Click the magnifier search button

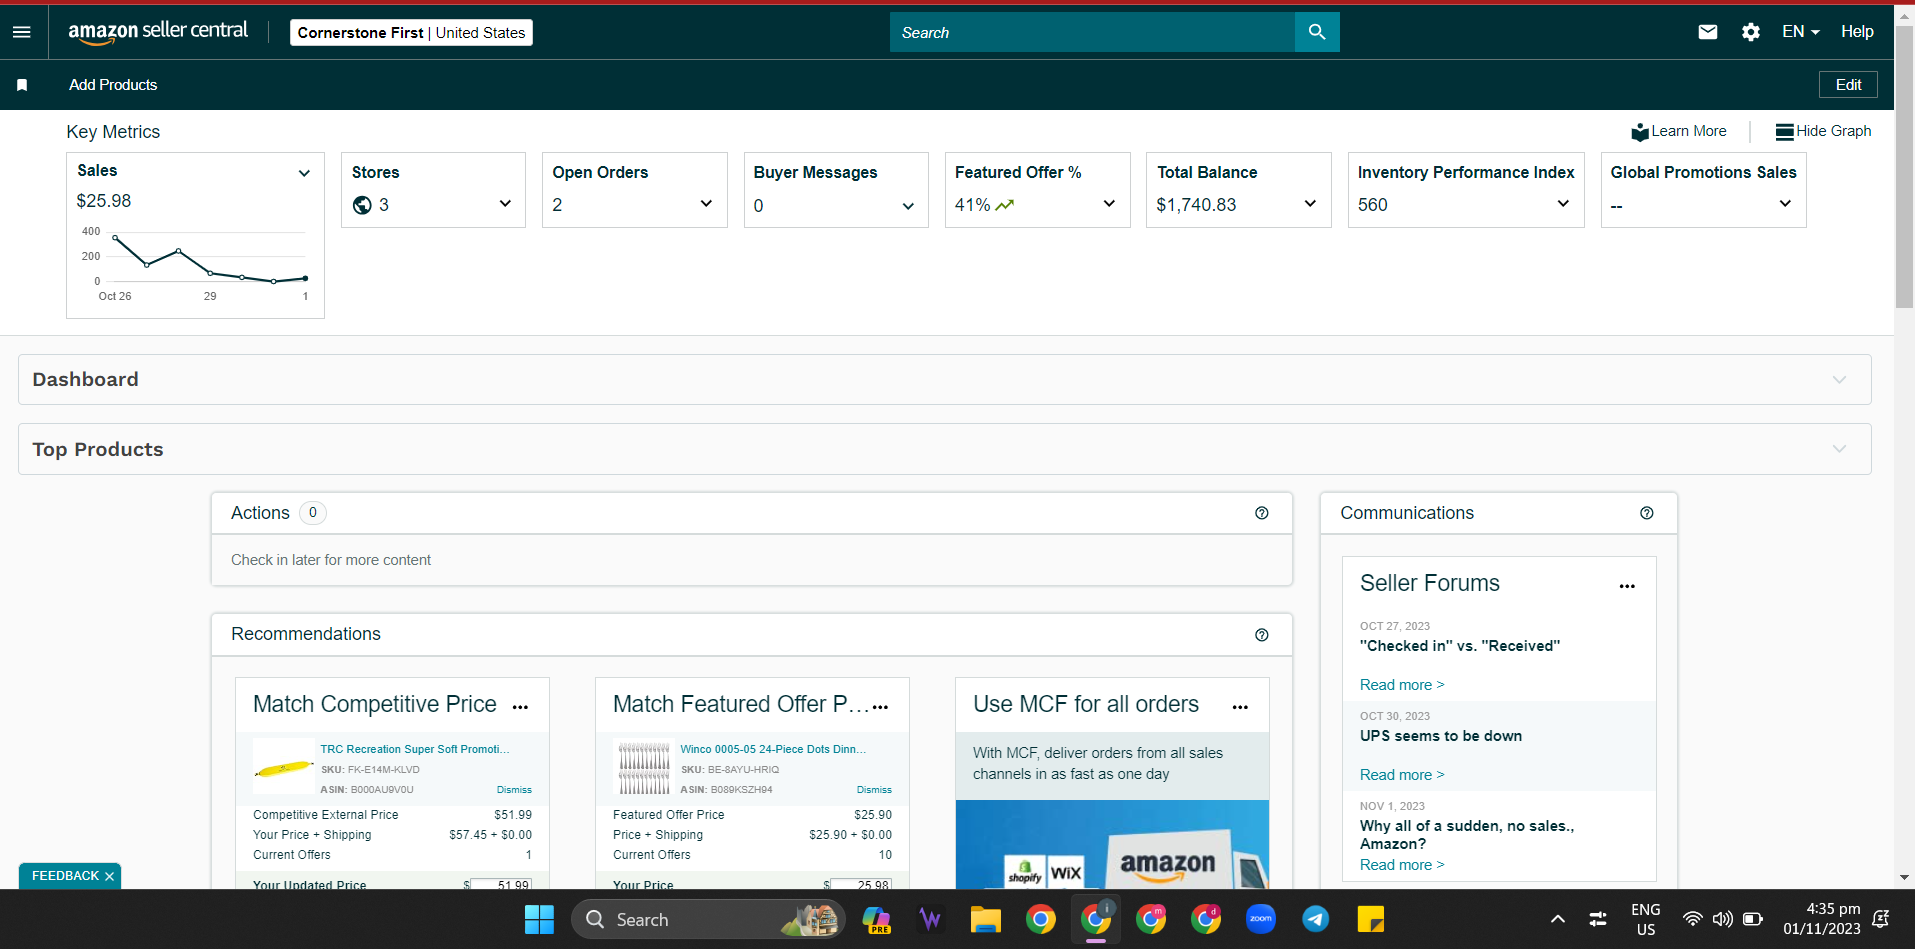[1317, 32]
